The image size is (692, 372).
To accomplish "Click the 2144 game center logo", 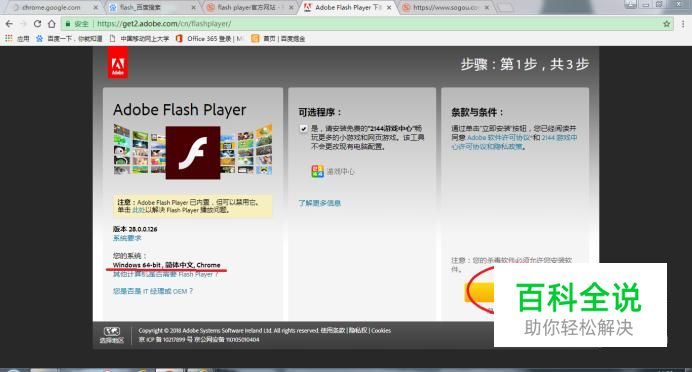I will 317,171.
